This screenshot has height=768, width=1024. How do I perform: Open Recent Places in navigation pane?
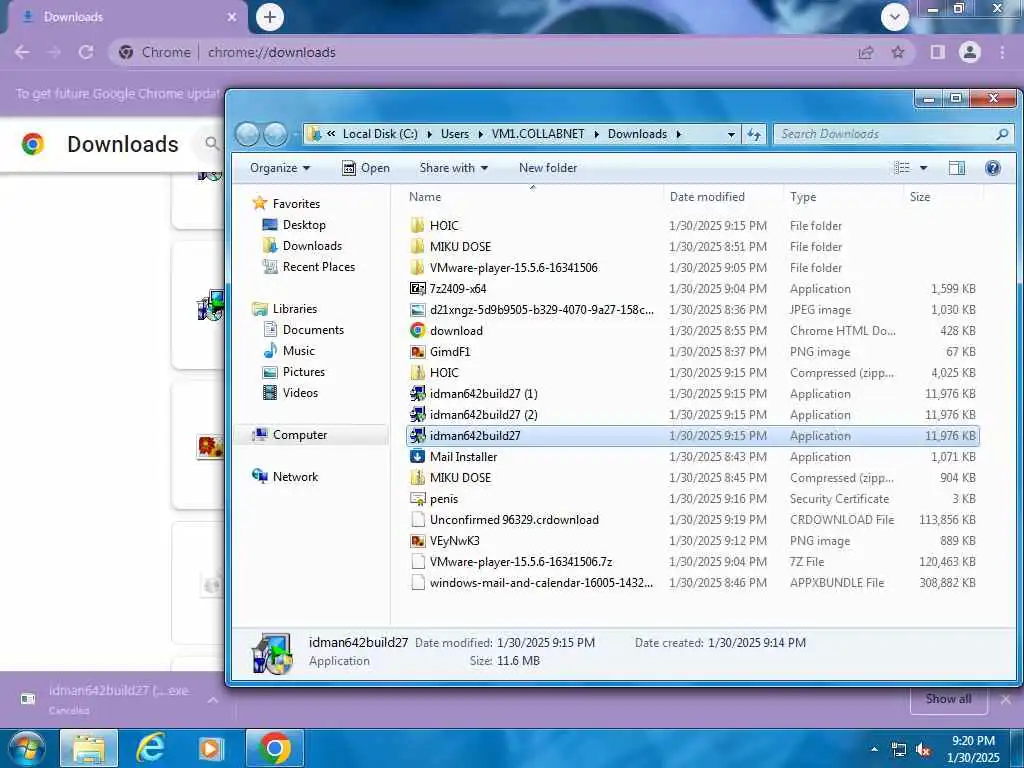point(309,266)
